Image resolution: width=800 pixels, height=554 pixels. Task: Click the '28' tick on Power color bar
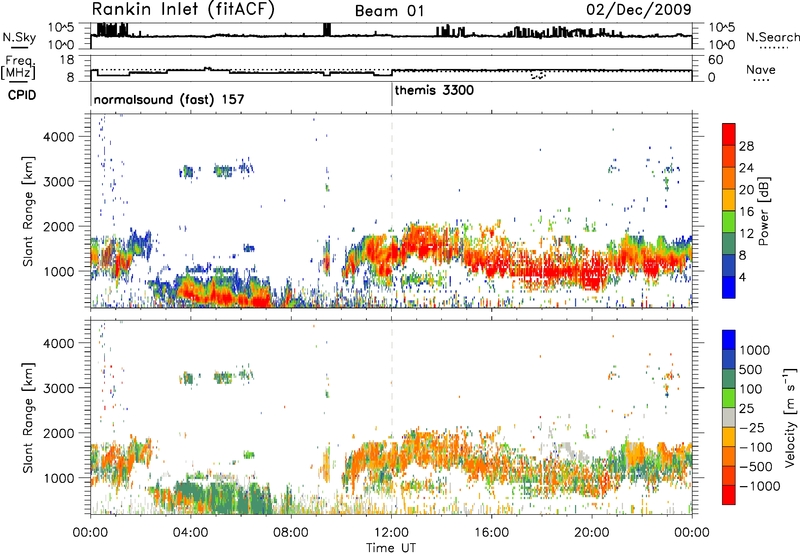(x=746, y=146)
